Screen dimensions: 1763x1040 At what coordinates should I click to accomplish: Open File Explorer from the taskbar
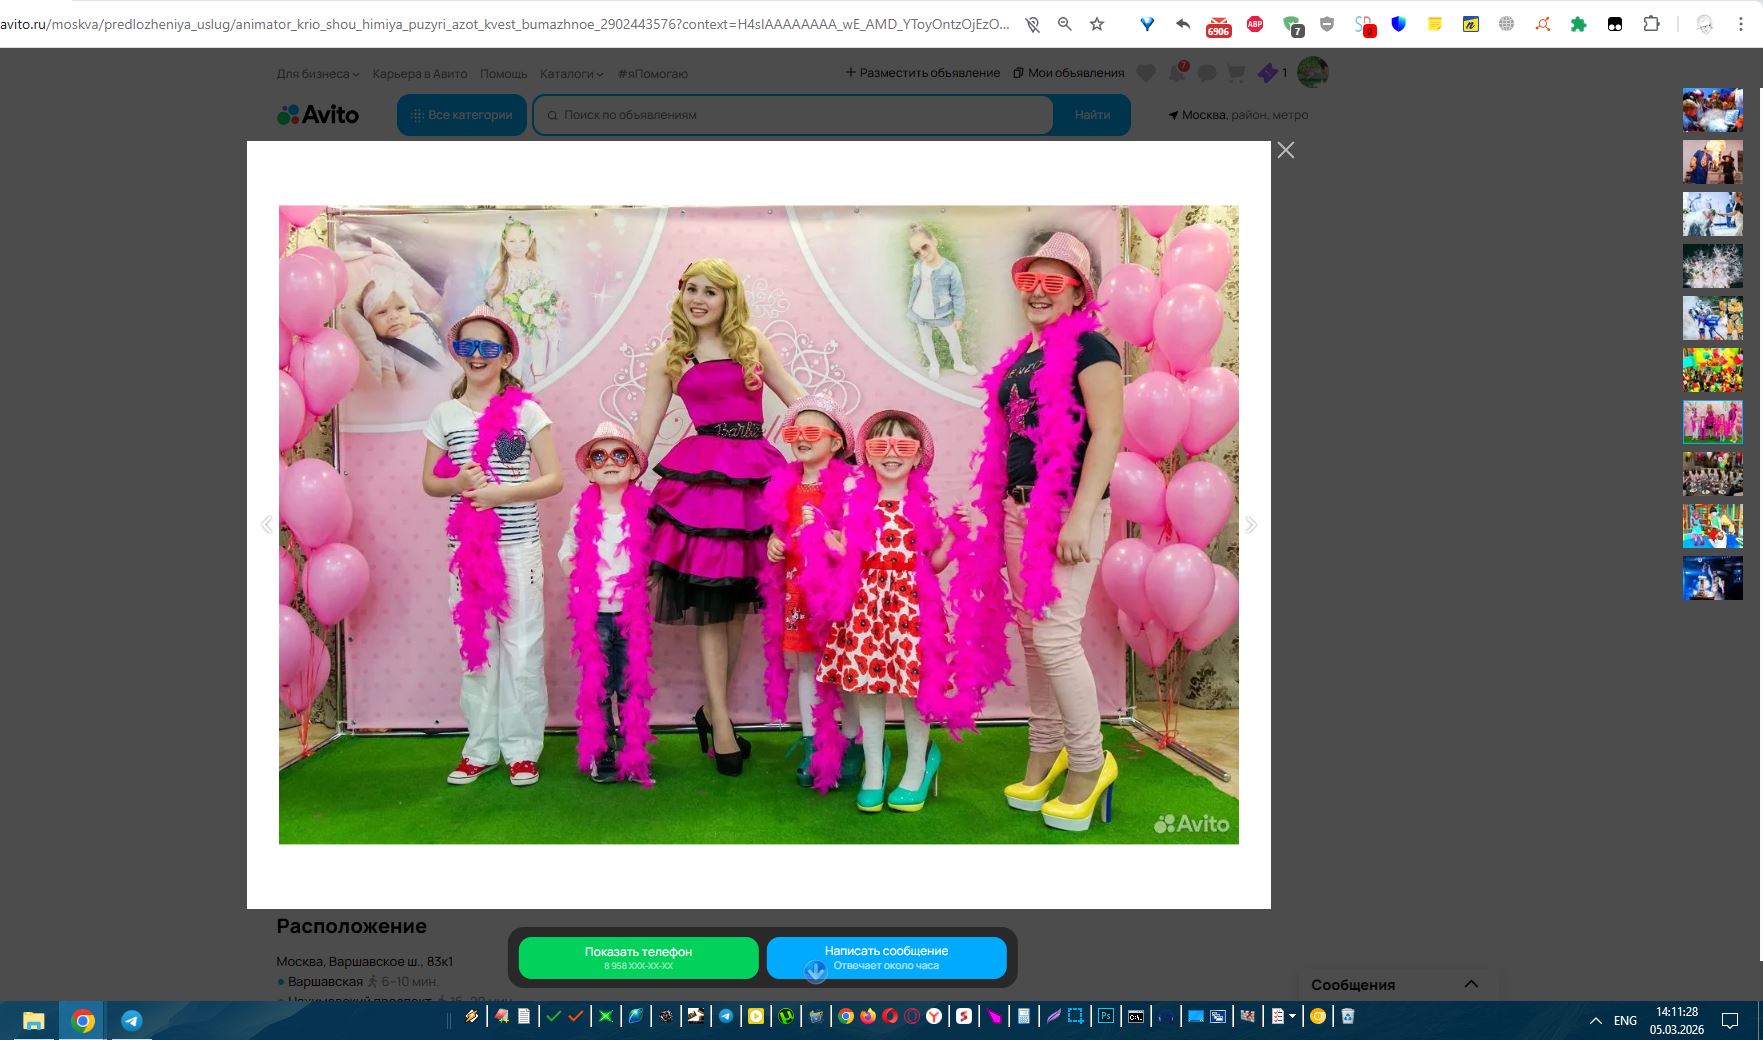(x=34, y=1020)
